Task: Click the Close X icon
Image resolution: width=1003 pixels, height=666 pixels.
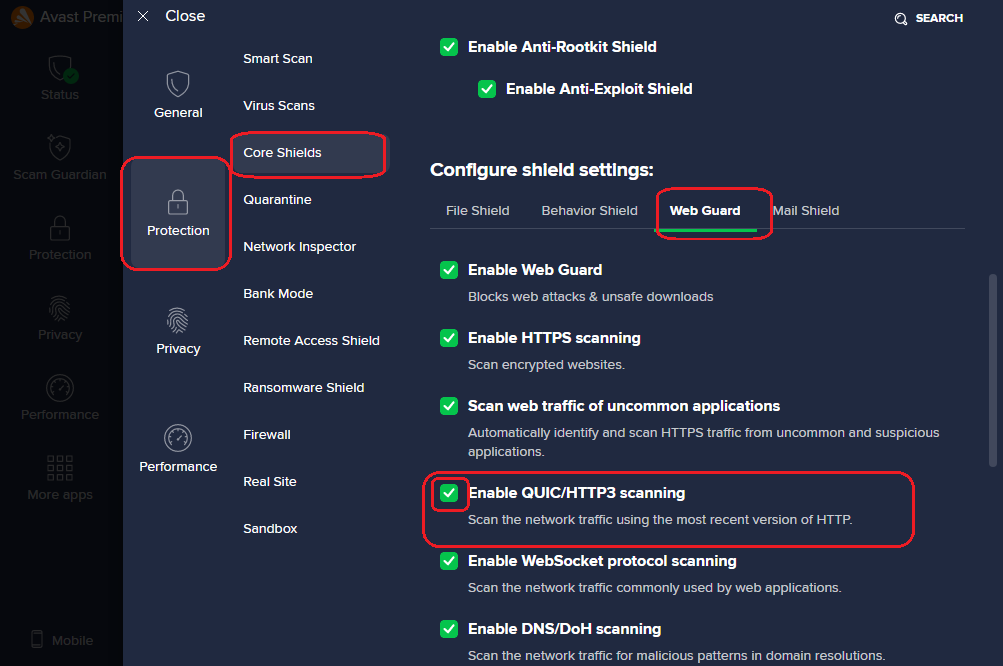Action: (143, 16)
